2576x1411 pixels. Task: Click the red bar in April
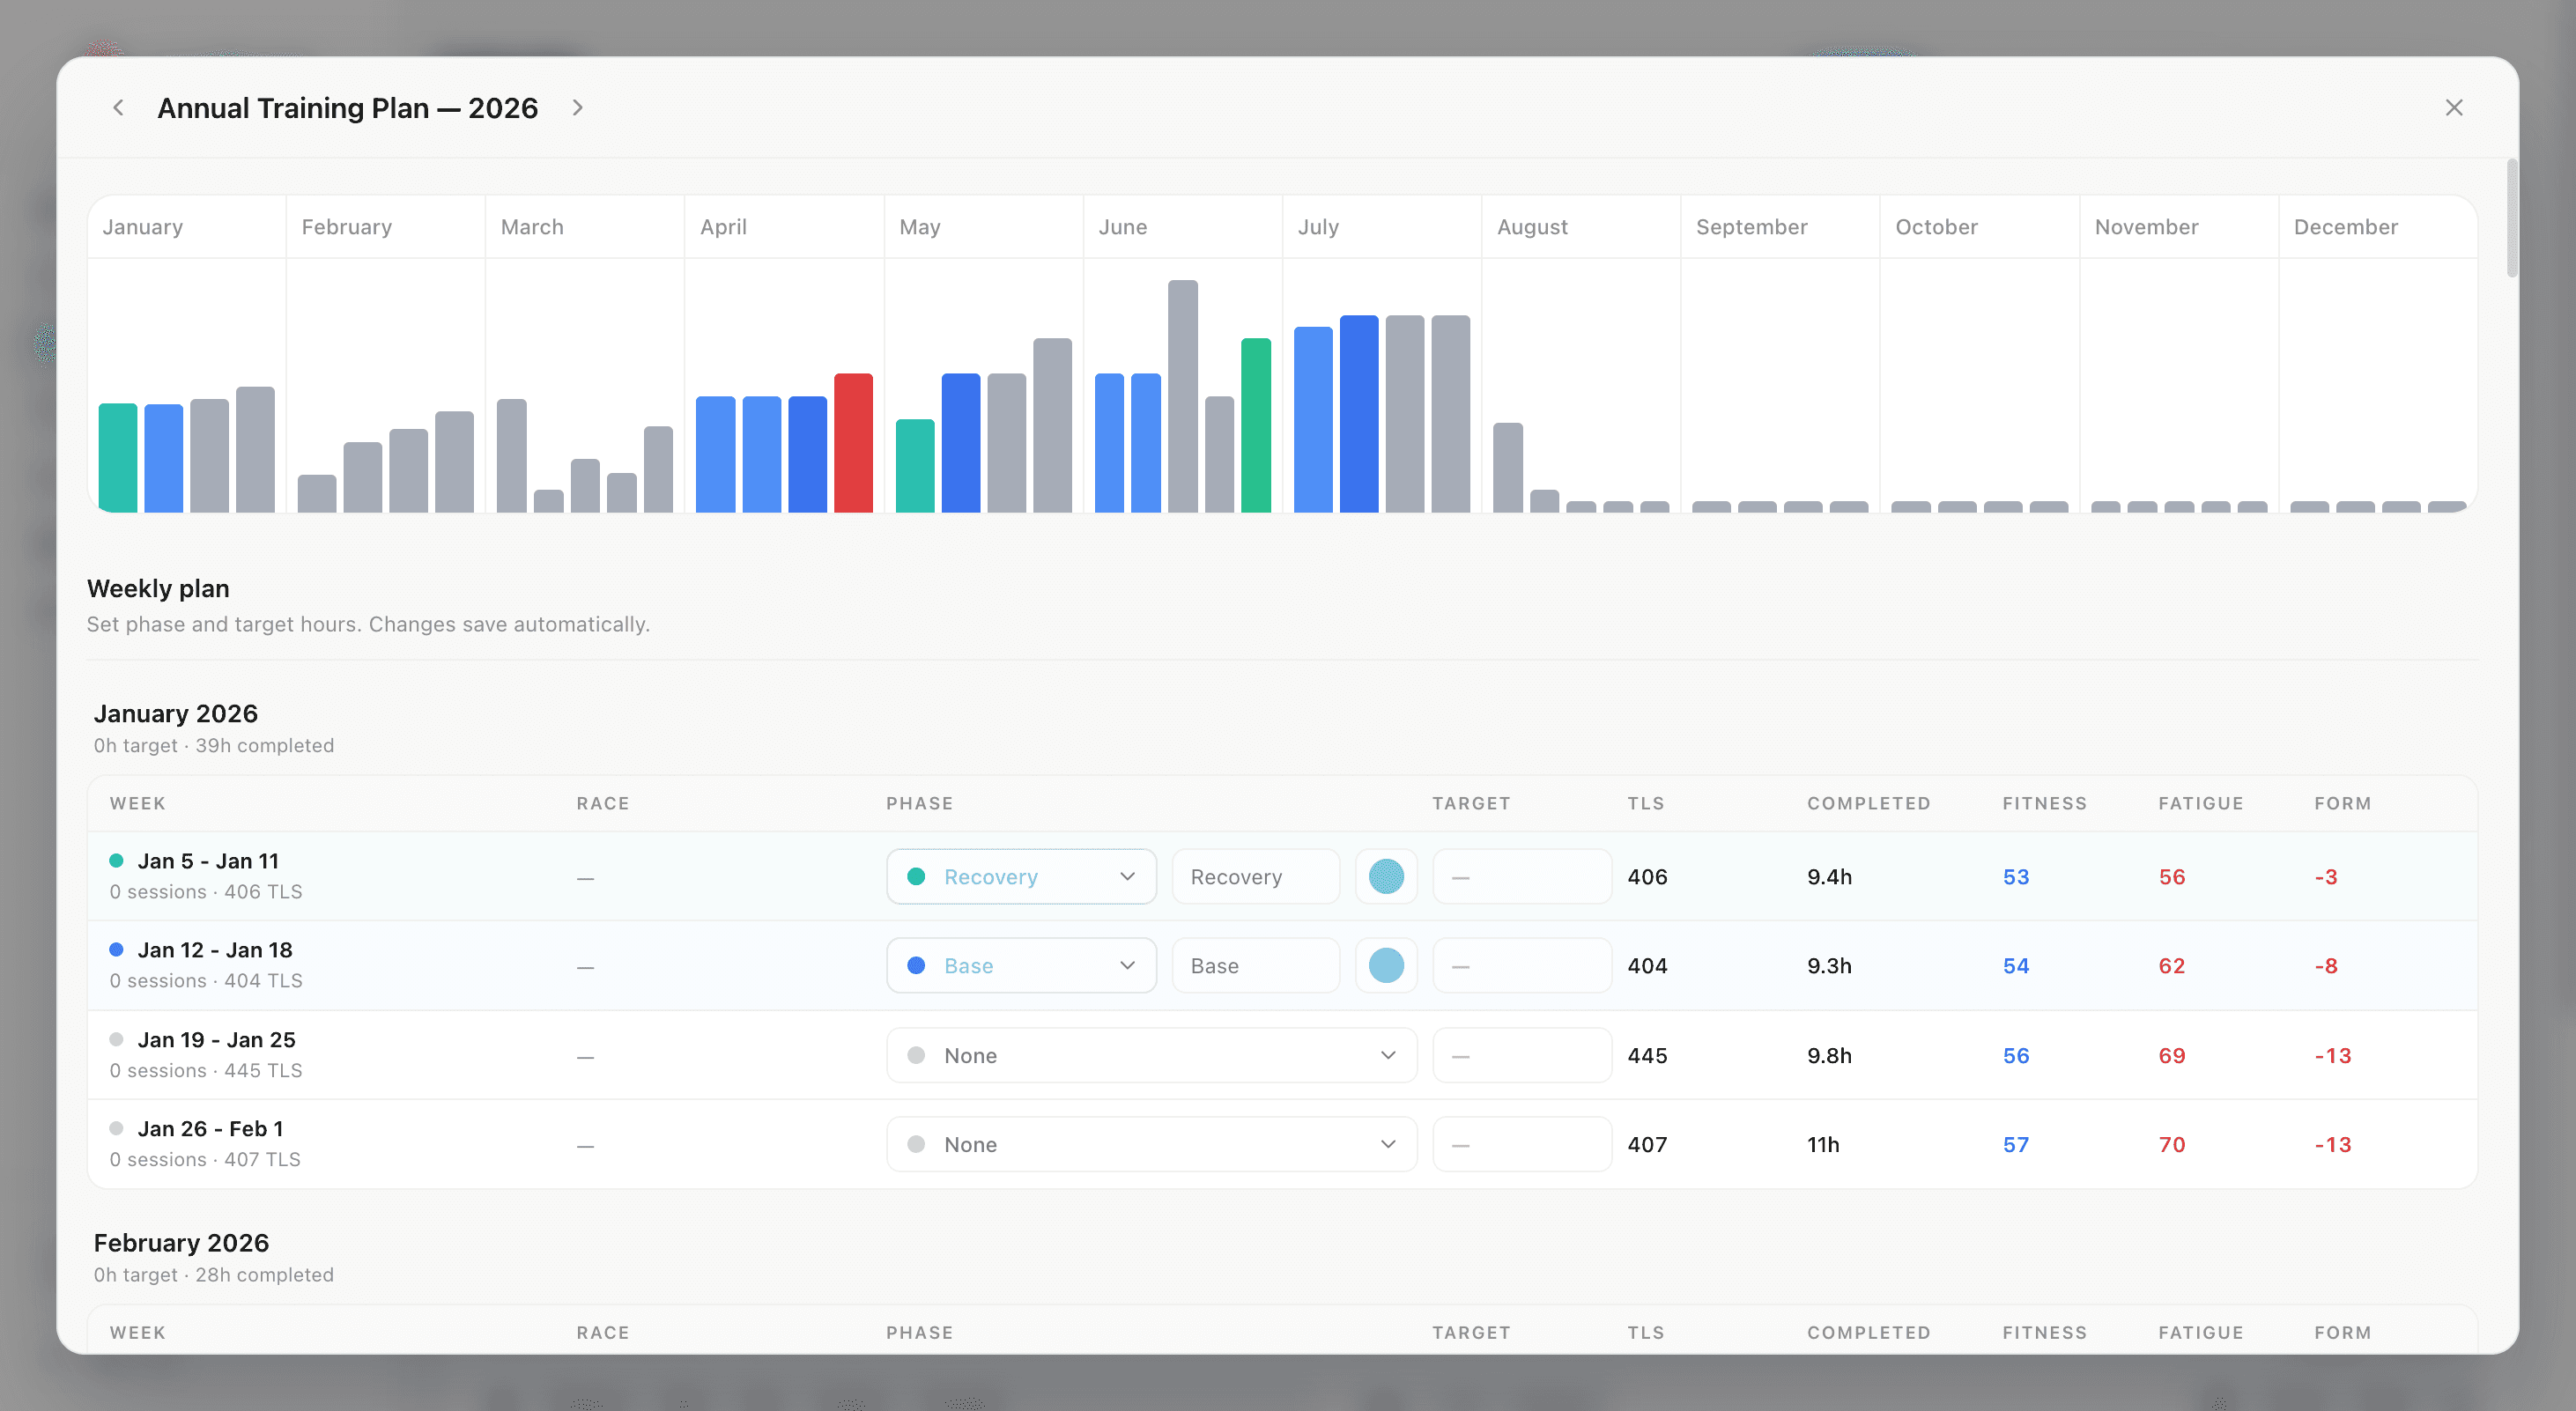[x=853, y=443]
